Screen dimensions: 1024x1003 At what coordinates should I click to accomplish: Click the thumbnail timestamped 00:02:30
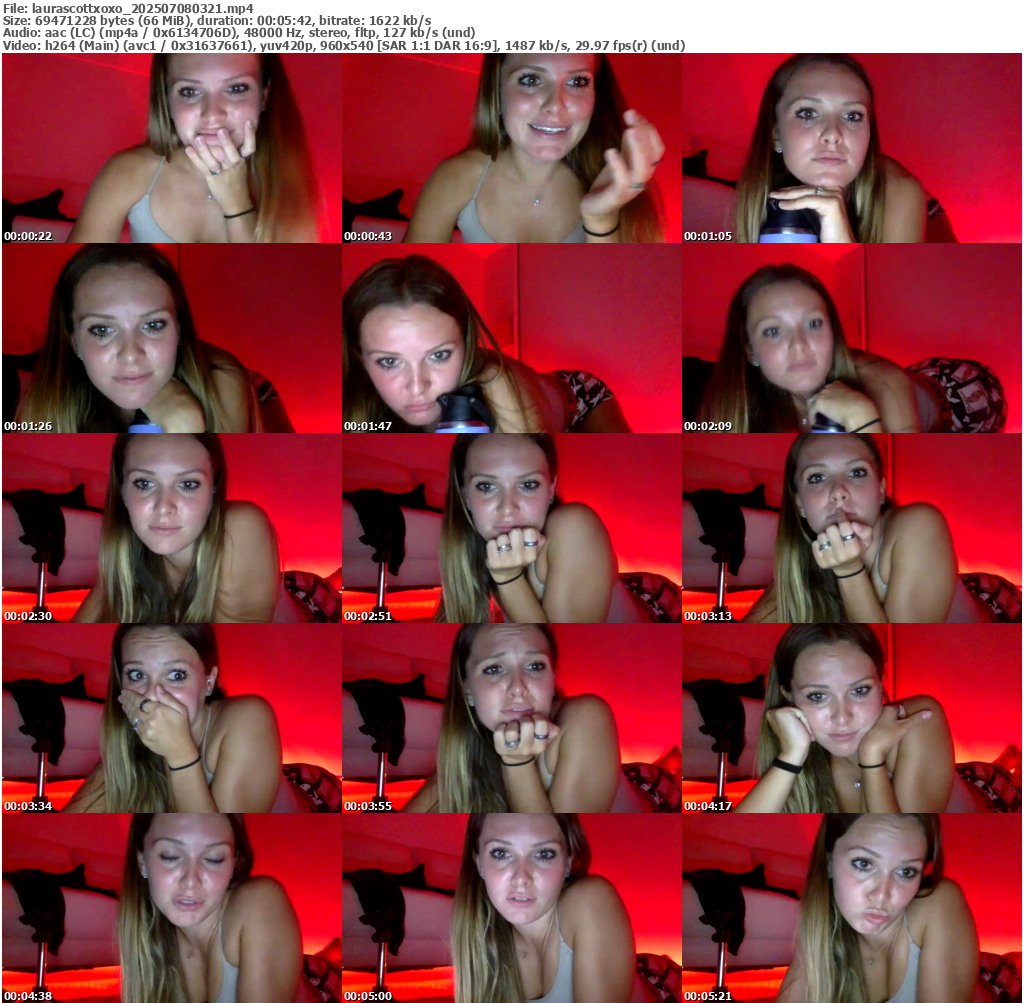172,528
